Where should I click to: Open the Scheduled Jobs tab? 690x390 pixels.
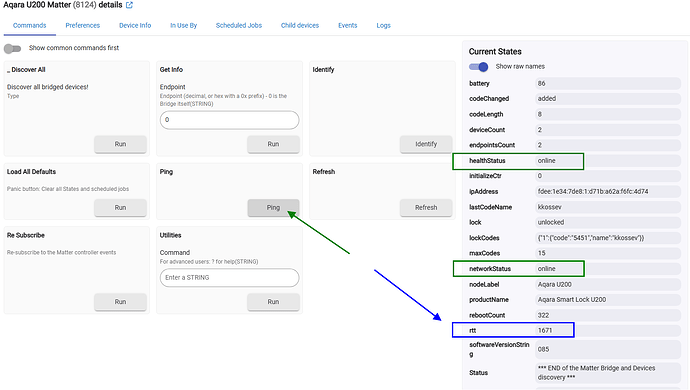239,26
